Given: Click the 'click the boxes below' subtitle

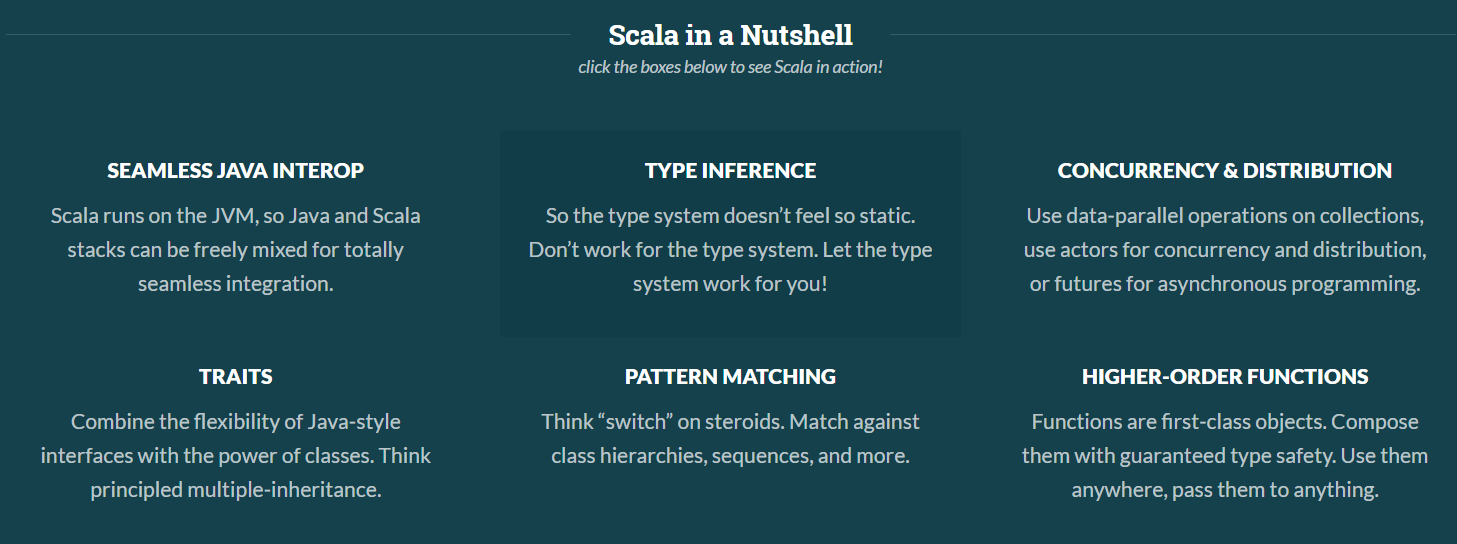Looking at the screenshot, I should click(730, 68).
